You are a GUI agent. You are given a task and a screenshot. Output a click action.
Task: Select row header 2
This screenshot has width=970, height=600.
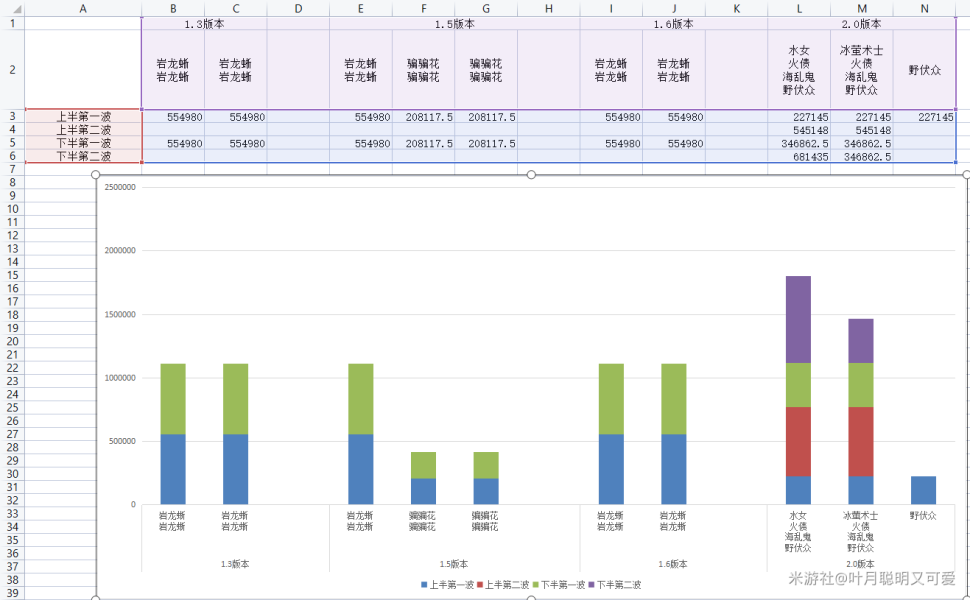[x=12, y=70]
